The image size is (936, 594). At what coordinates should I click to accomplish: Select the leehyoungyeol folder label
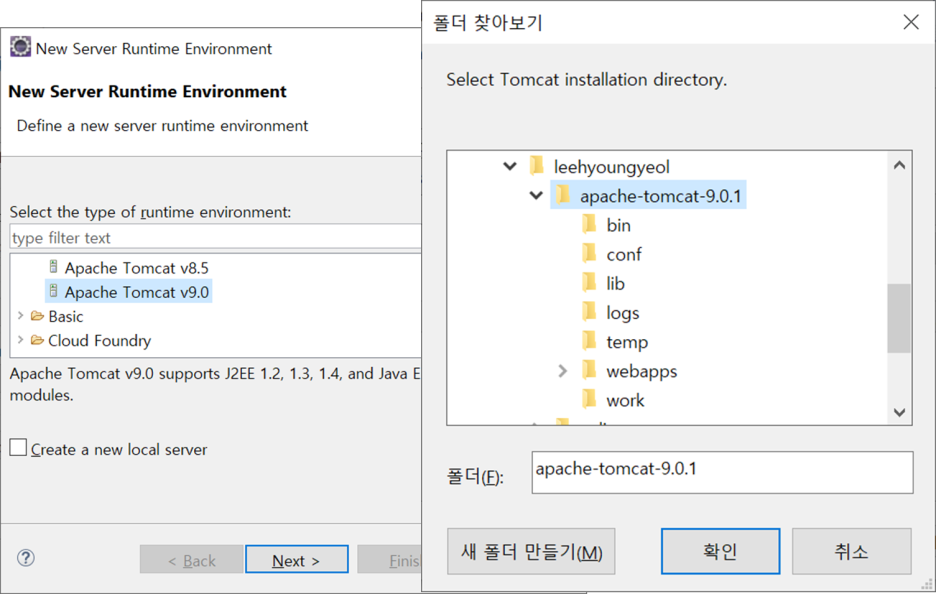point(612,167)
